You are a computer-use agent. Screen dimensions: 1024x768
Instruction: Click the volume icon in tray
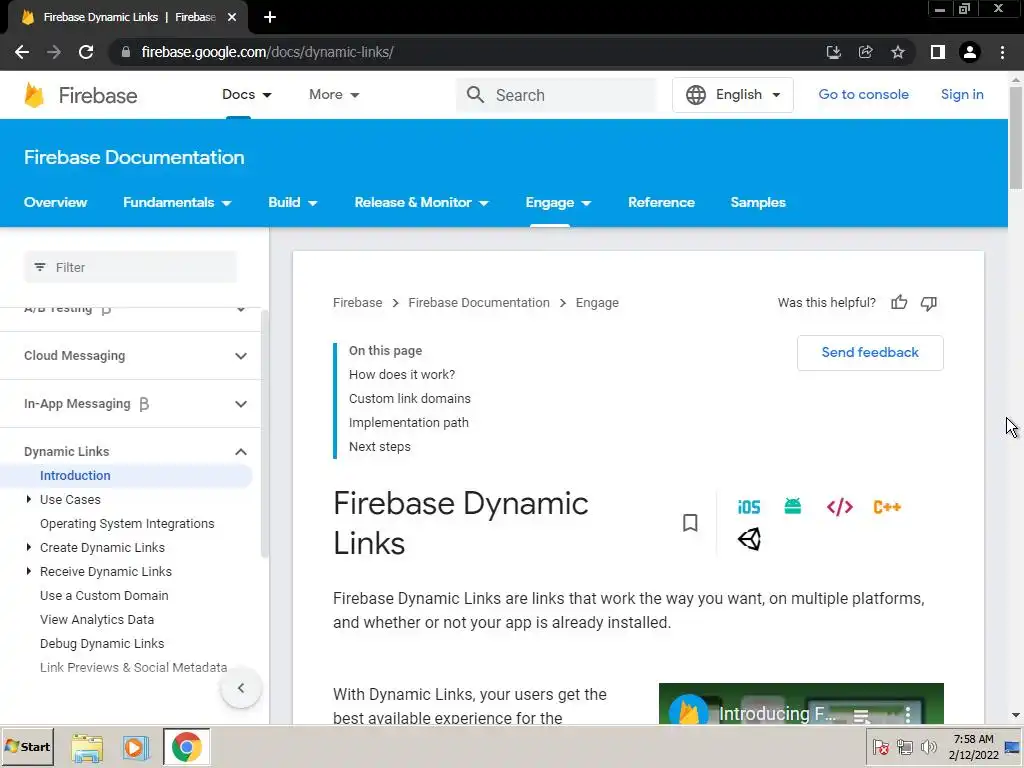click(928, 747)
